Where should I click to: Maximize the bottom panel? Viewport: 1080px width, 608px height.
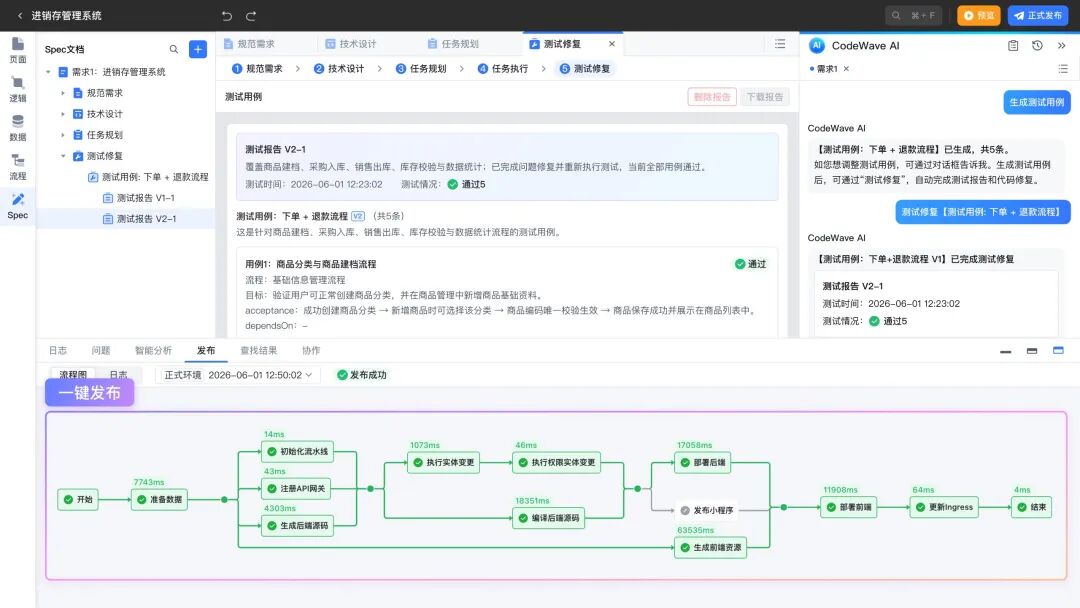[x=1058, y=350]
